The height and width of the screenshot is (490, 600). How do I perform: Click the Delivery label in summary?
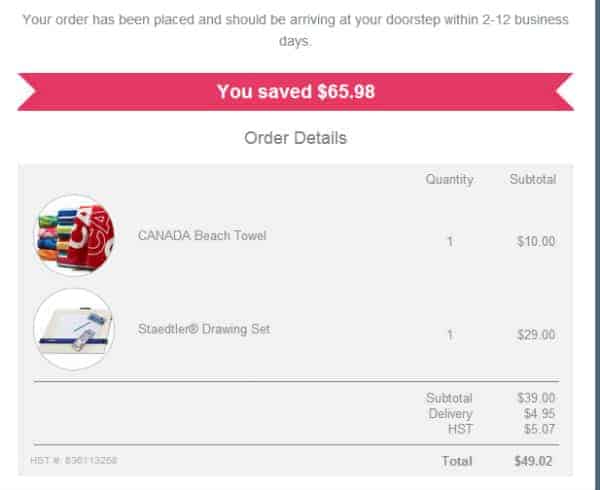(x=450, y=414)
